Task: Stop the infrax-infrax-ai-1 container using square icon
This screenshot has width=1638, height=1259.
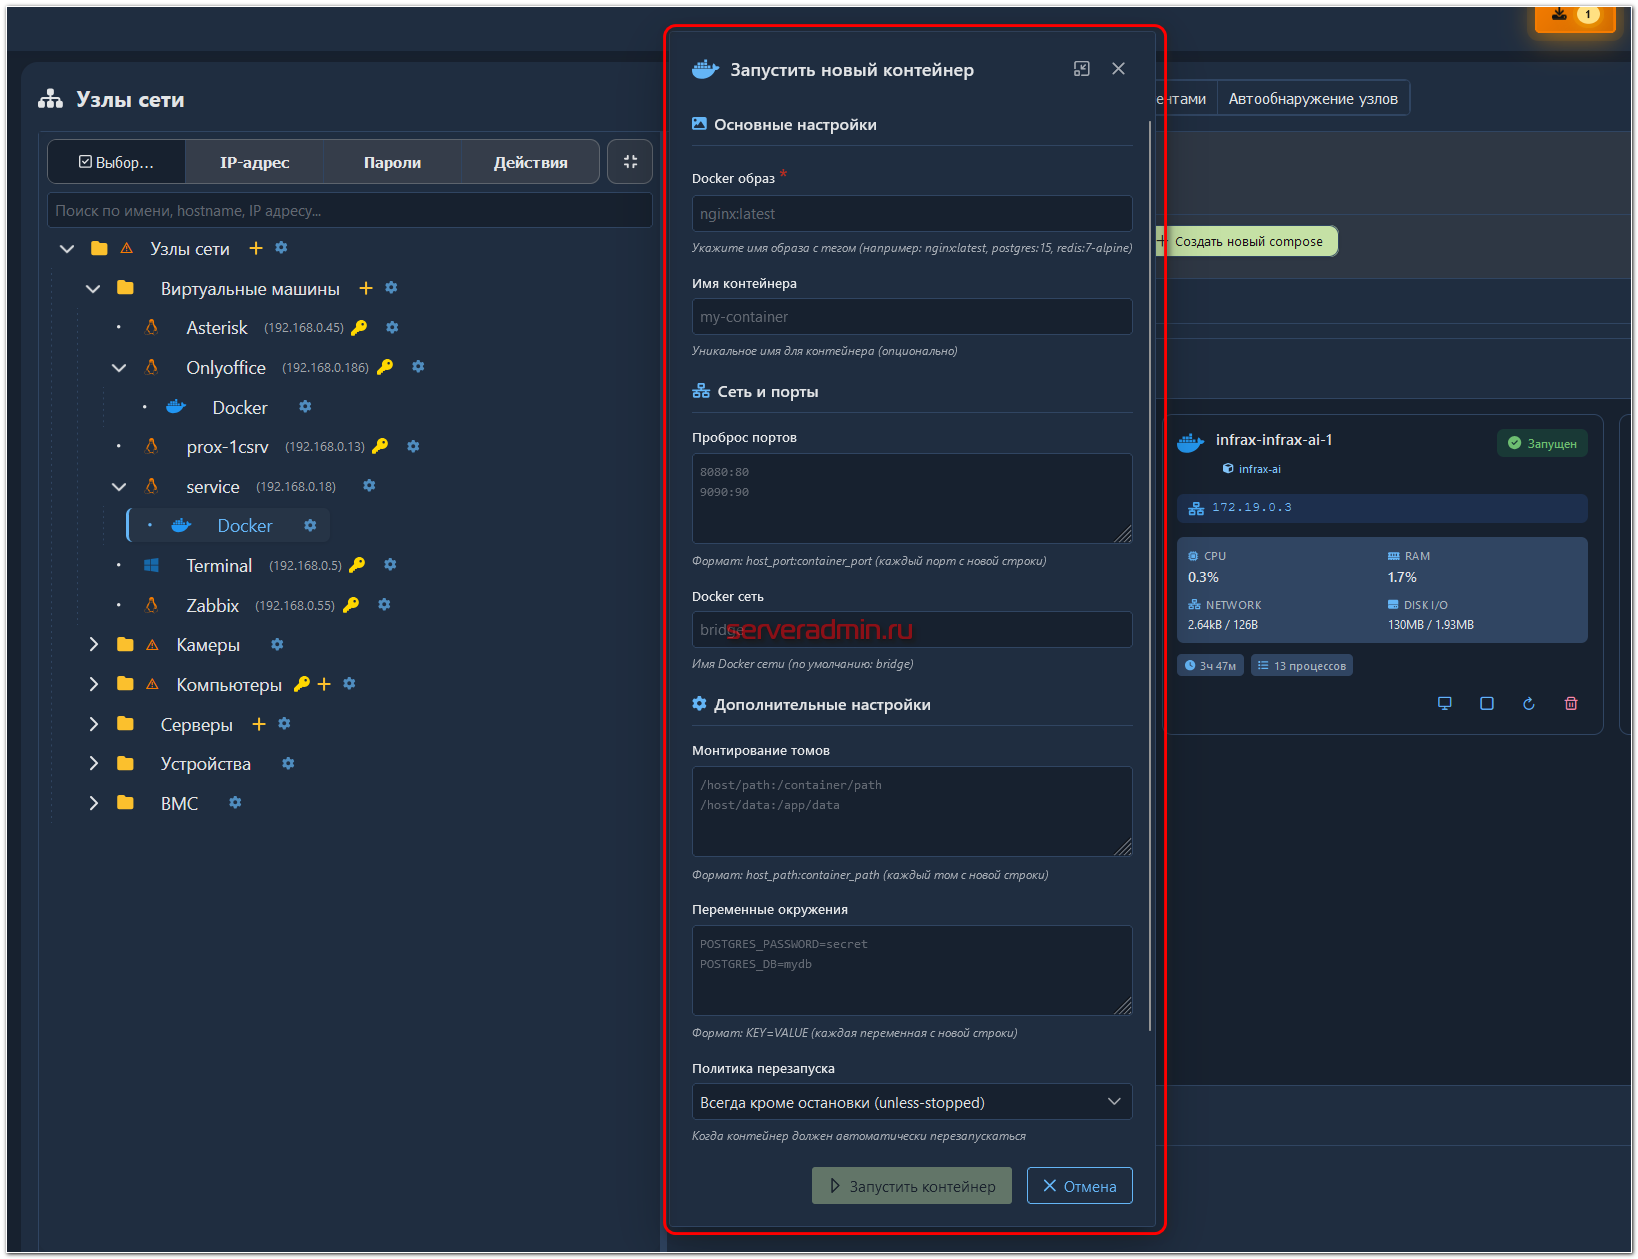Action: (x=1486, y=704)
